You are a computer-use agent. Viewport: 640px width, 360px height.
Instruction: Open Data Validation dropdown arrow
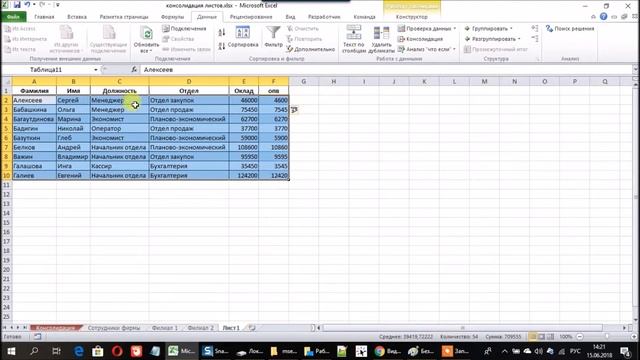click(x=455, y=29)
